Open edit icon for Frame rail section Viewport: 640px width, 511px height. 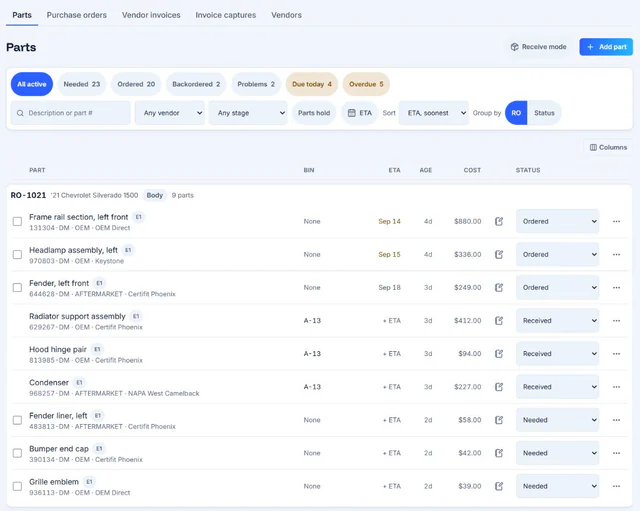click(499, 221)
